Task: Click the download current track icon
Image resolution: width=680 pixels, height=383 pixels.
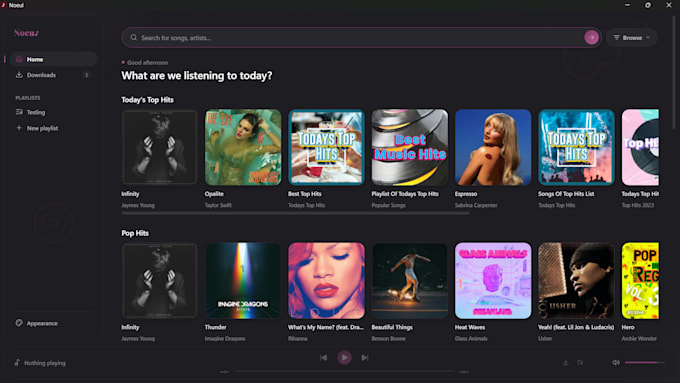Action: click(566, 363)
